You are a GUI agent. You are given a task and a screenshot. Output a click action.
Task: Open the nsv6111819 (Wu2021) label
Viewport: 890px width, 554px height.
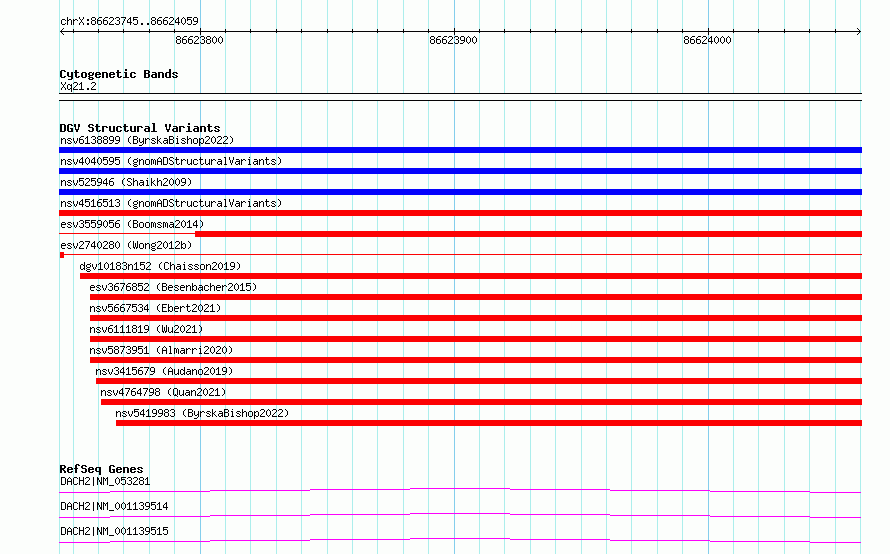(x=146, y=329)
